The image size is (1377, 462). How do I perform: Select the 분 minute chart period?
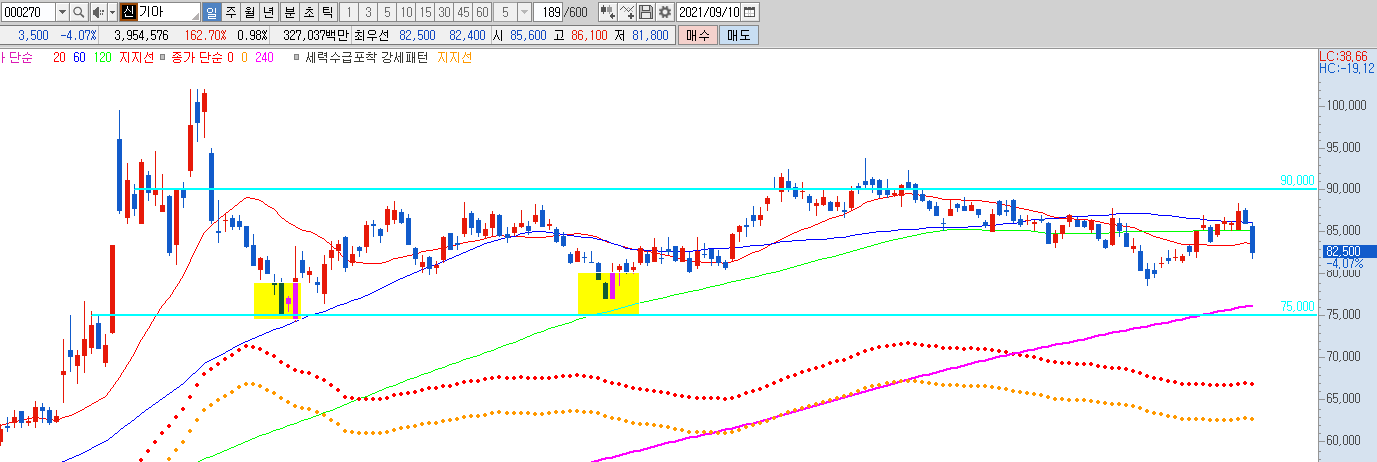point(290,12)
